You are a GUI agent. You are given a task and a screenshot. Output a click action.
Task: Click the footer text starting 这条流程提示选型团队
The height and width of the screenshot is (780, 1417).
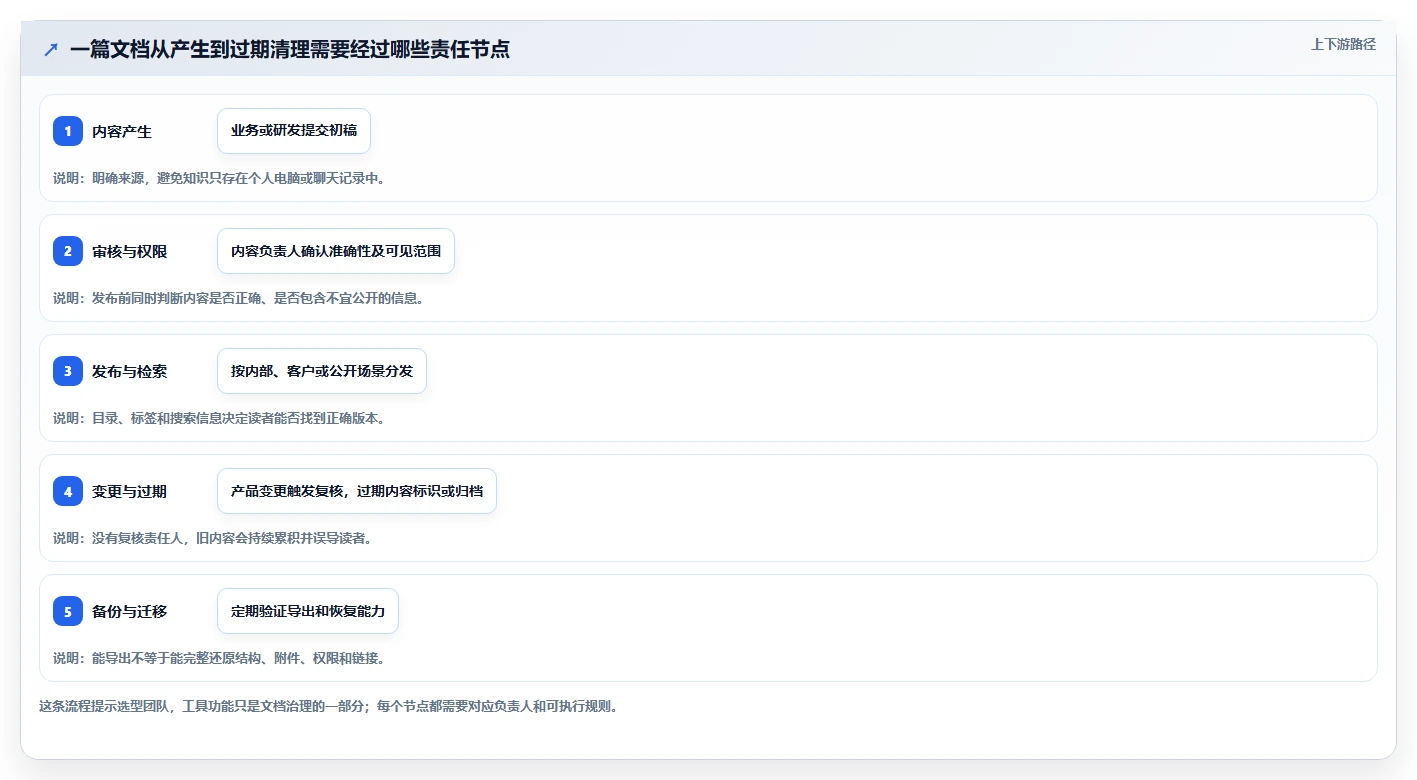pos(328,706)
